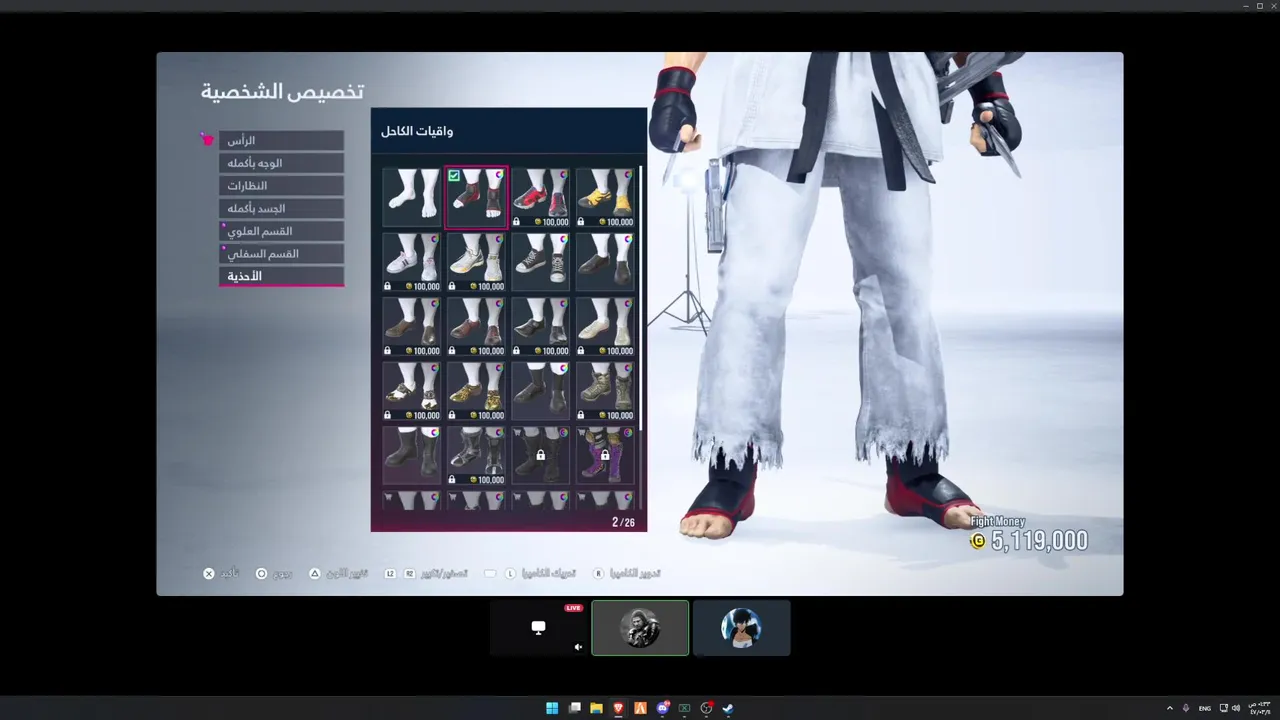Open the النظارات (Glasses) category
1280x720 pixels.
pyautogui.click(x=281, y=186)
